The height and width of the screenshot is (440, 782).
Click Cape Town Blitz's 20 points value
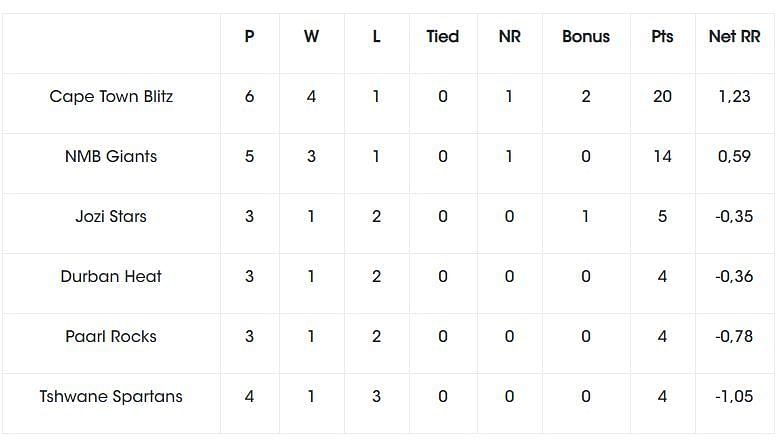662,97
